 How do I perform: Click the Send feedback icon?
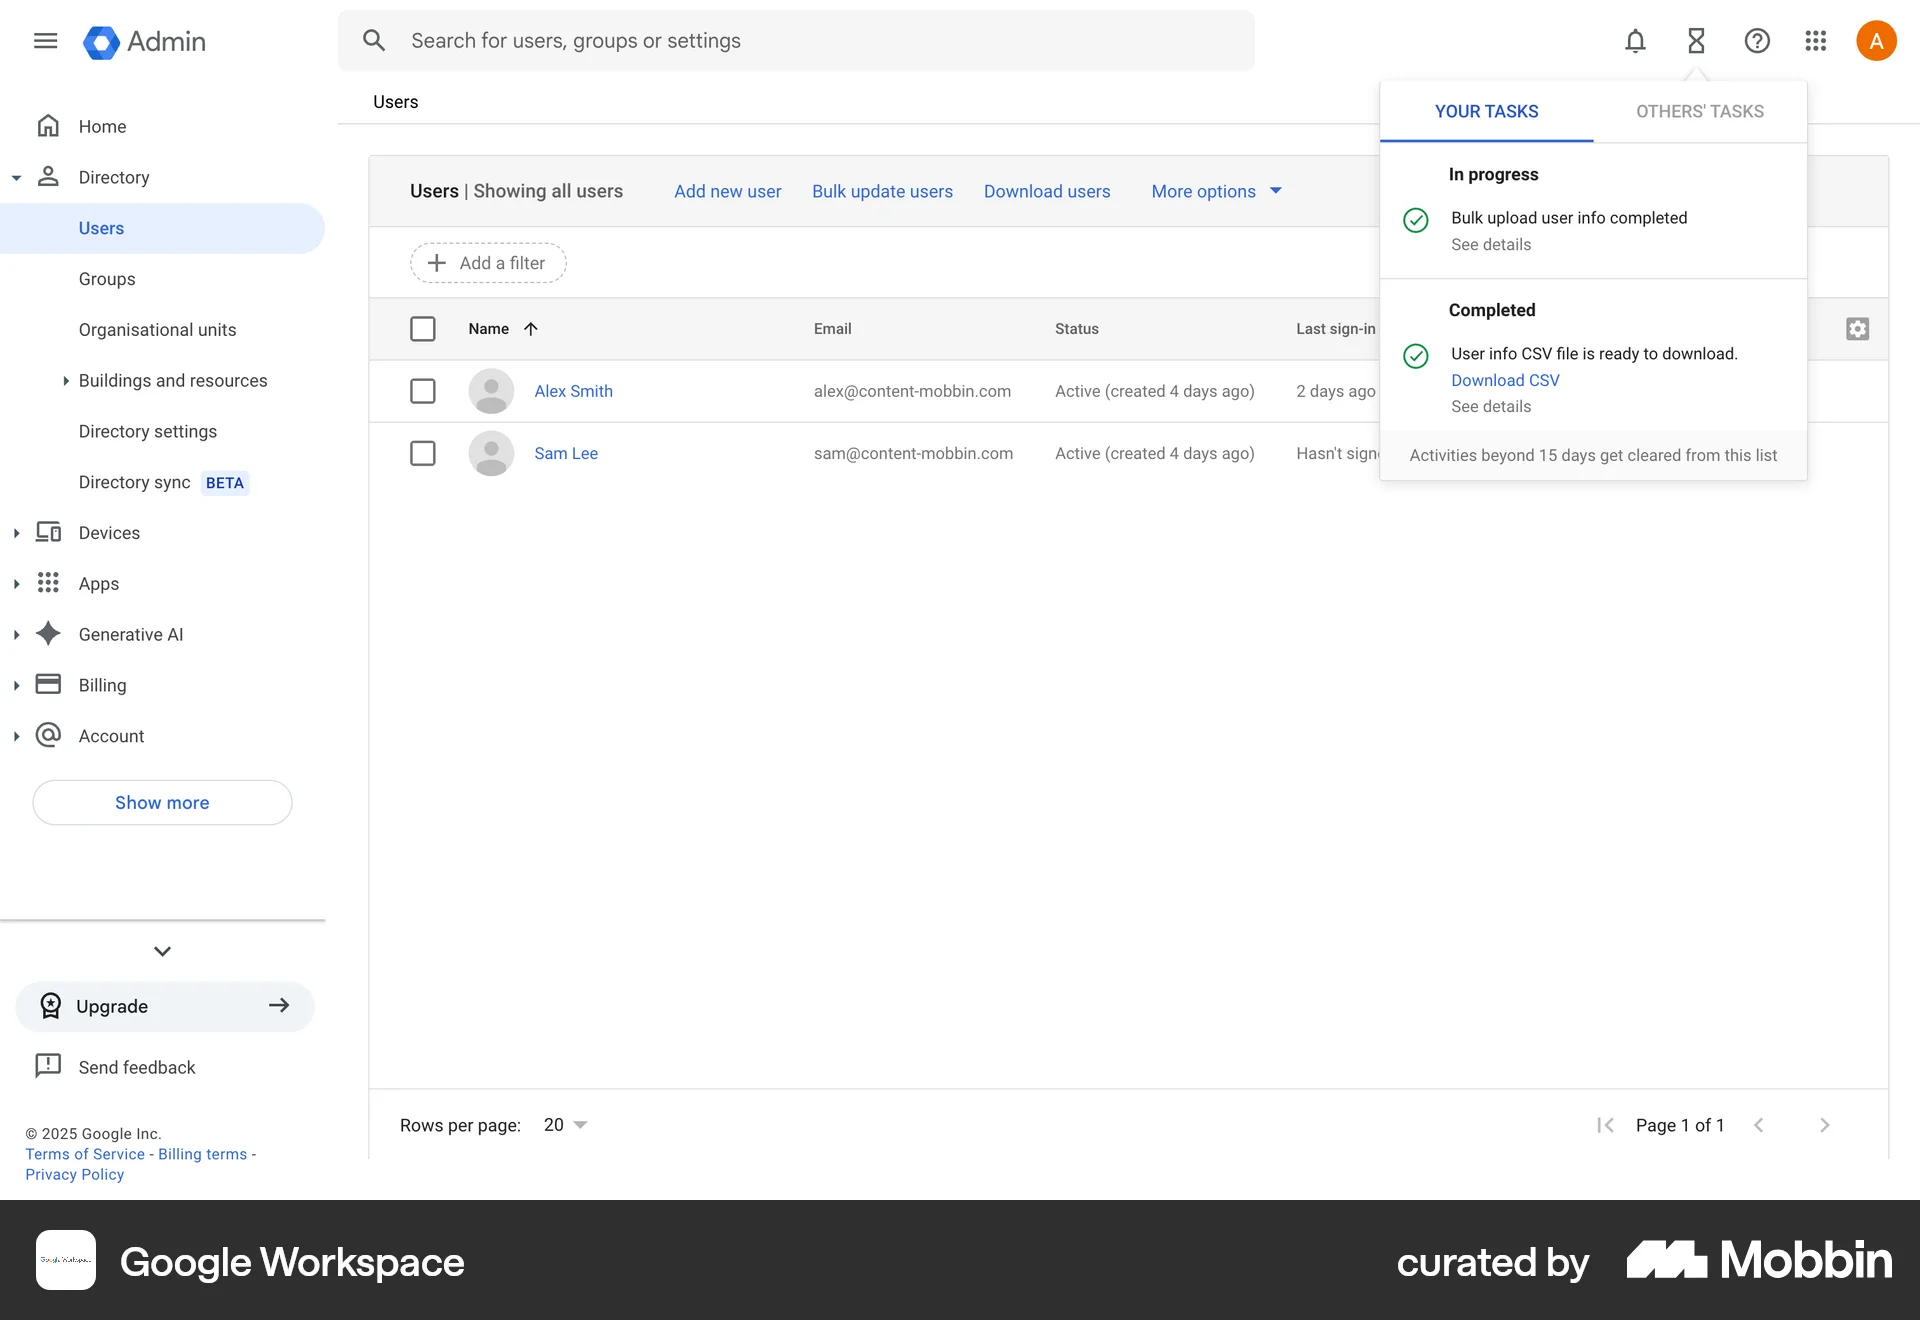(48, 1066)
